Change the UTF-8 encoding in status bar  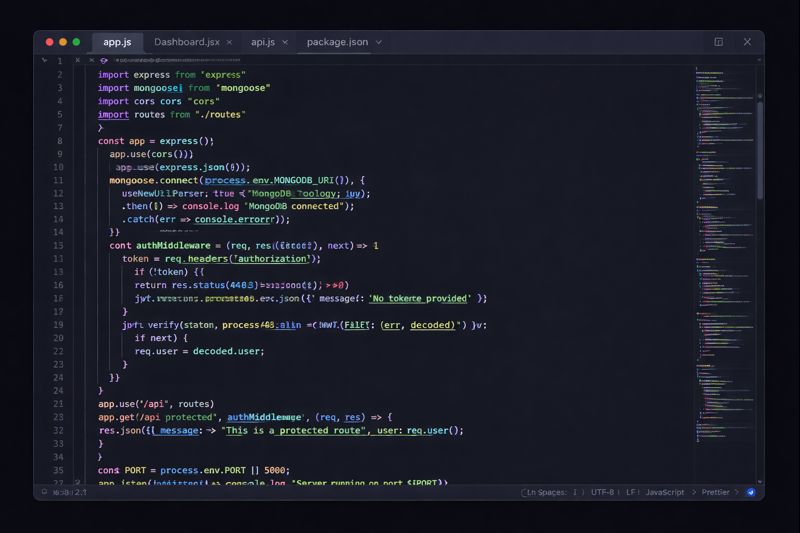602,492
